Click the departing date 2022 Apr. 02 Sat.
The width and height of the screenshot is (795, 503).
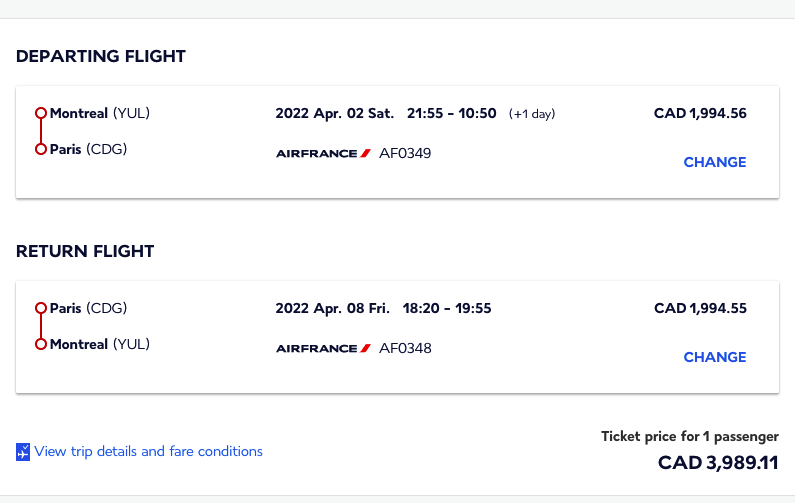(335, 114)
